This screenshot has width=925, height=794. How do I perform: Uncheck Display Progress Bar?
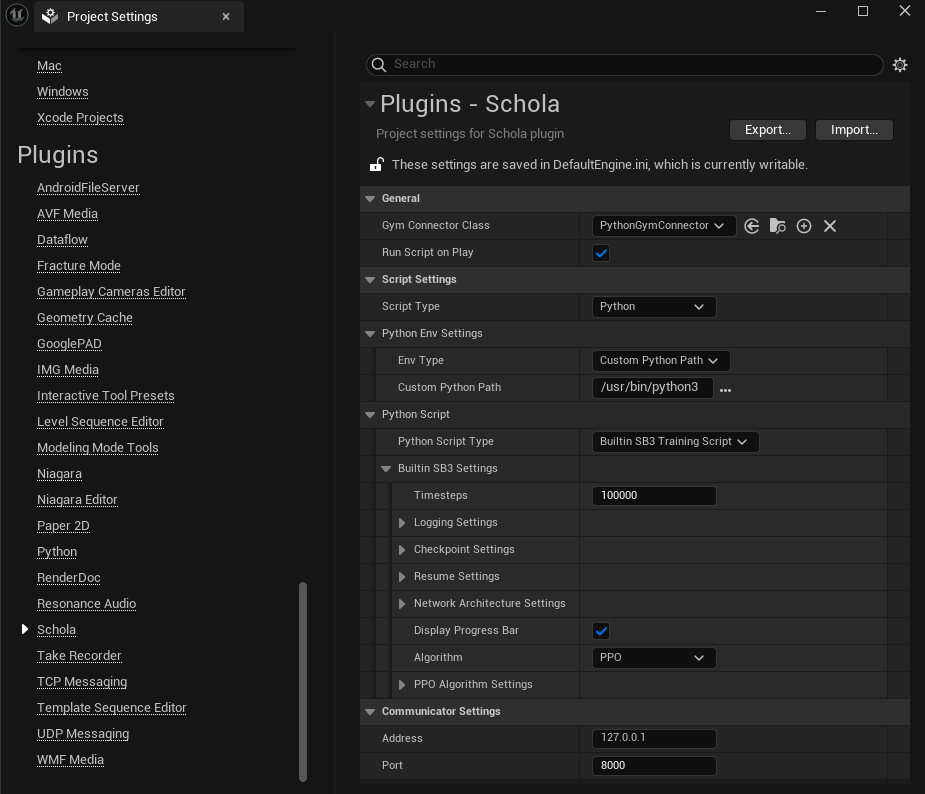[x=601, y=631]
